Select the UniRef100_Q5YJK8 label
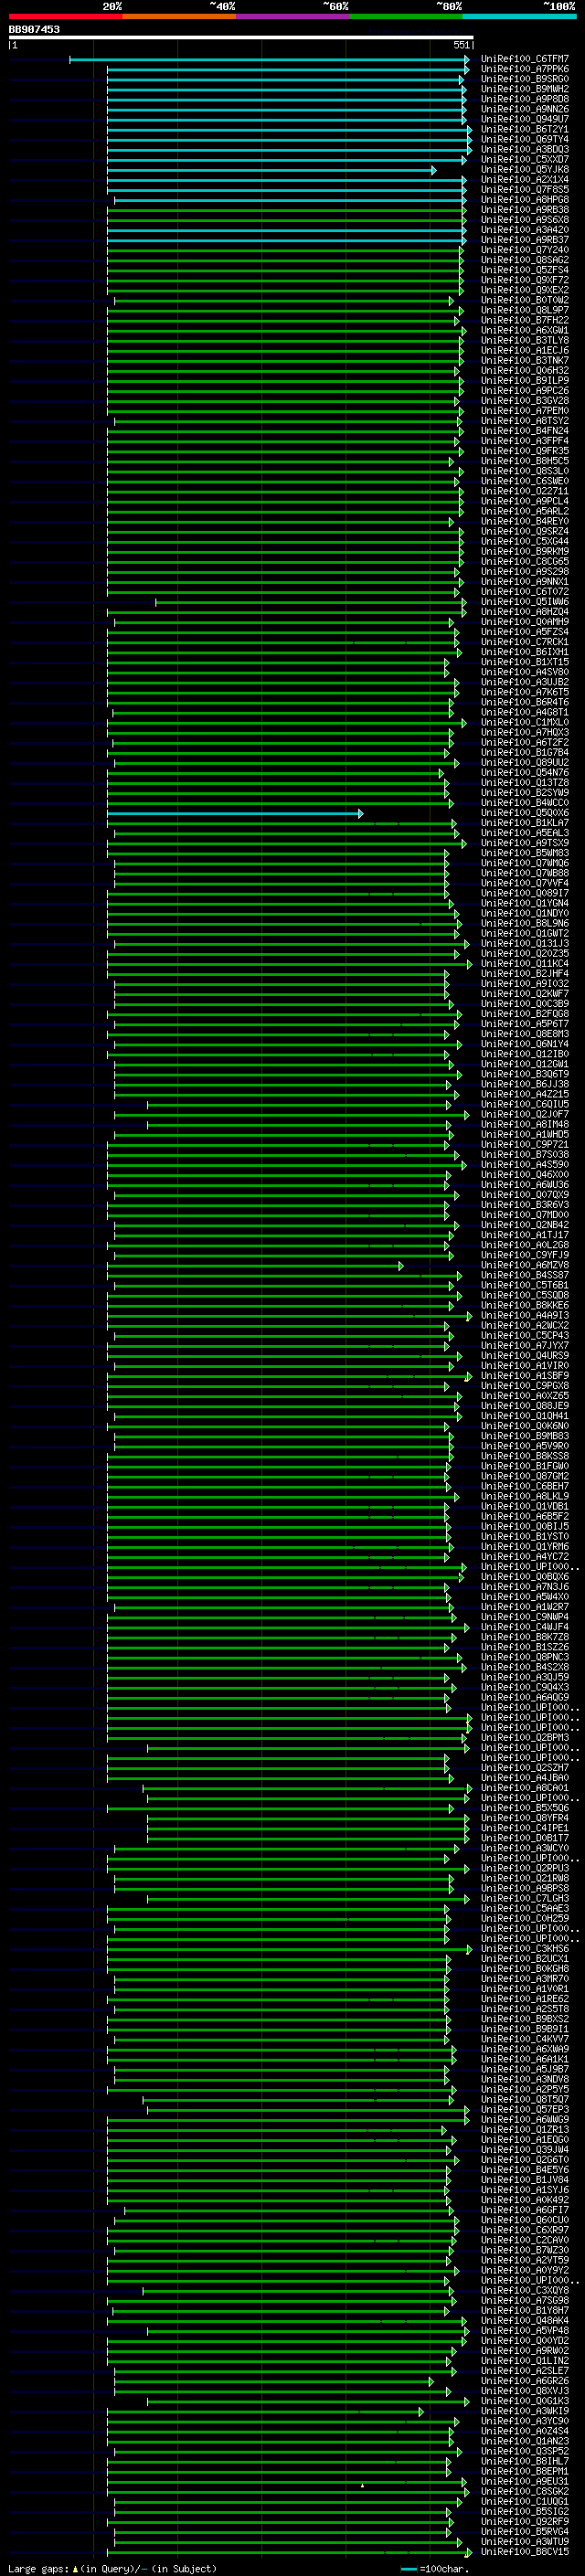Viewport: 585px width, 2576px height. [525, 170]
